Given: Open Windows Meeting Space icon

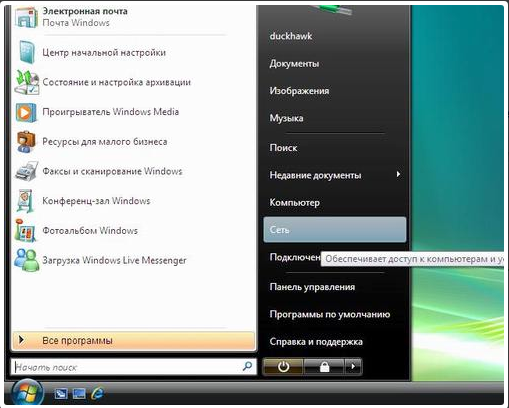Looking at the screenshot, I should (x=25, y=201).
